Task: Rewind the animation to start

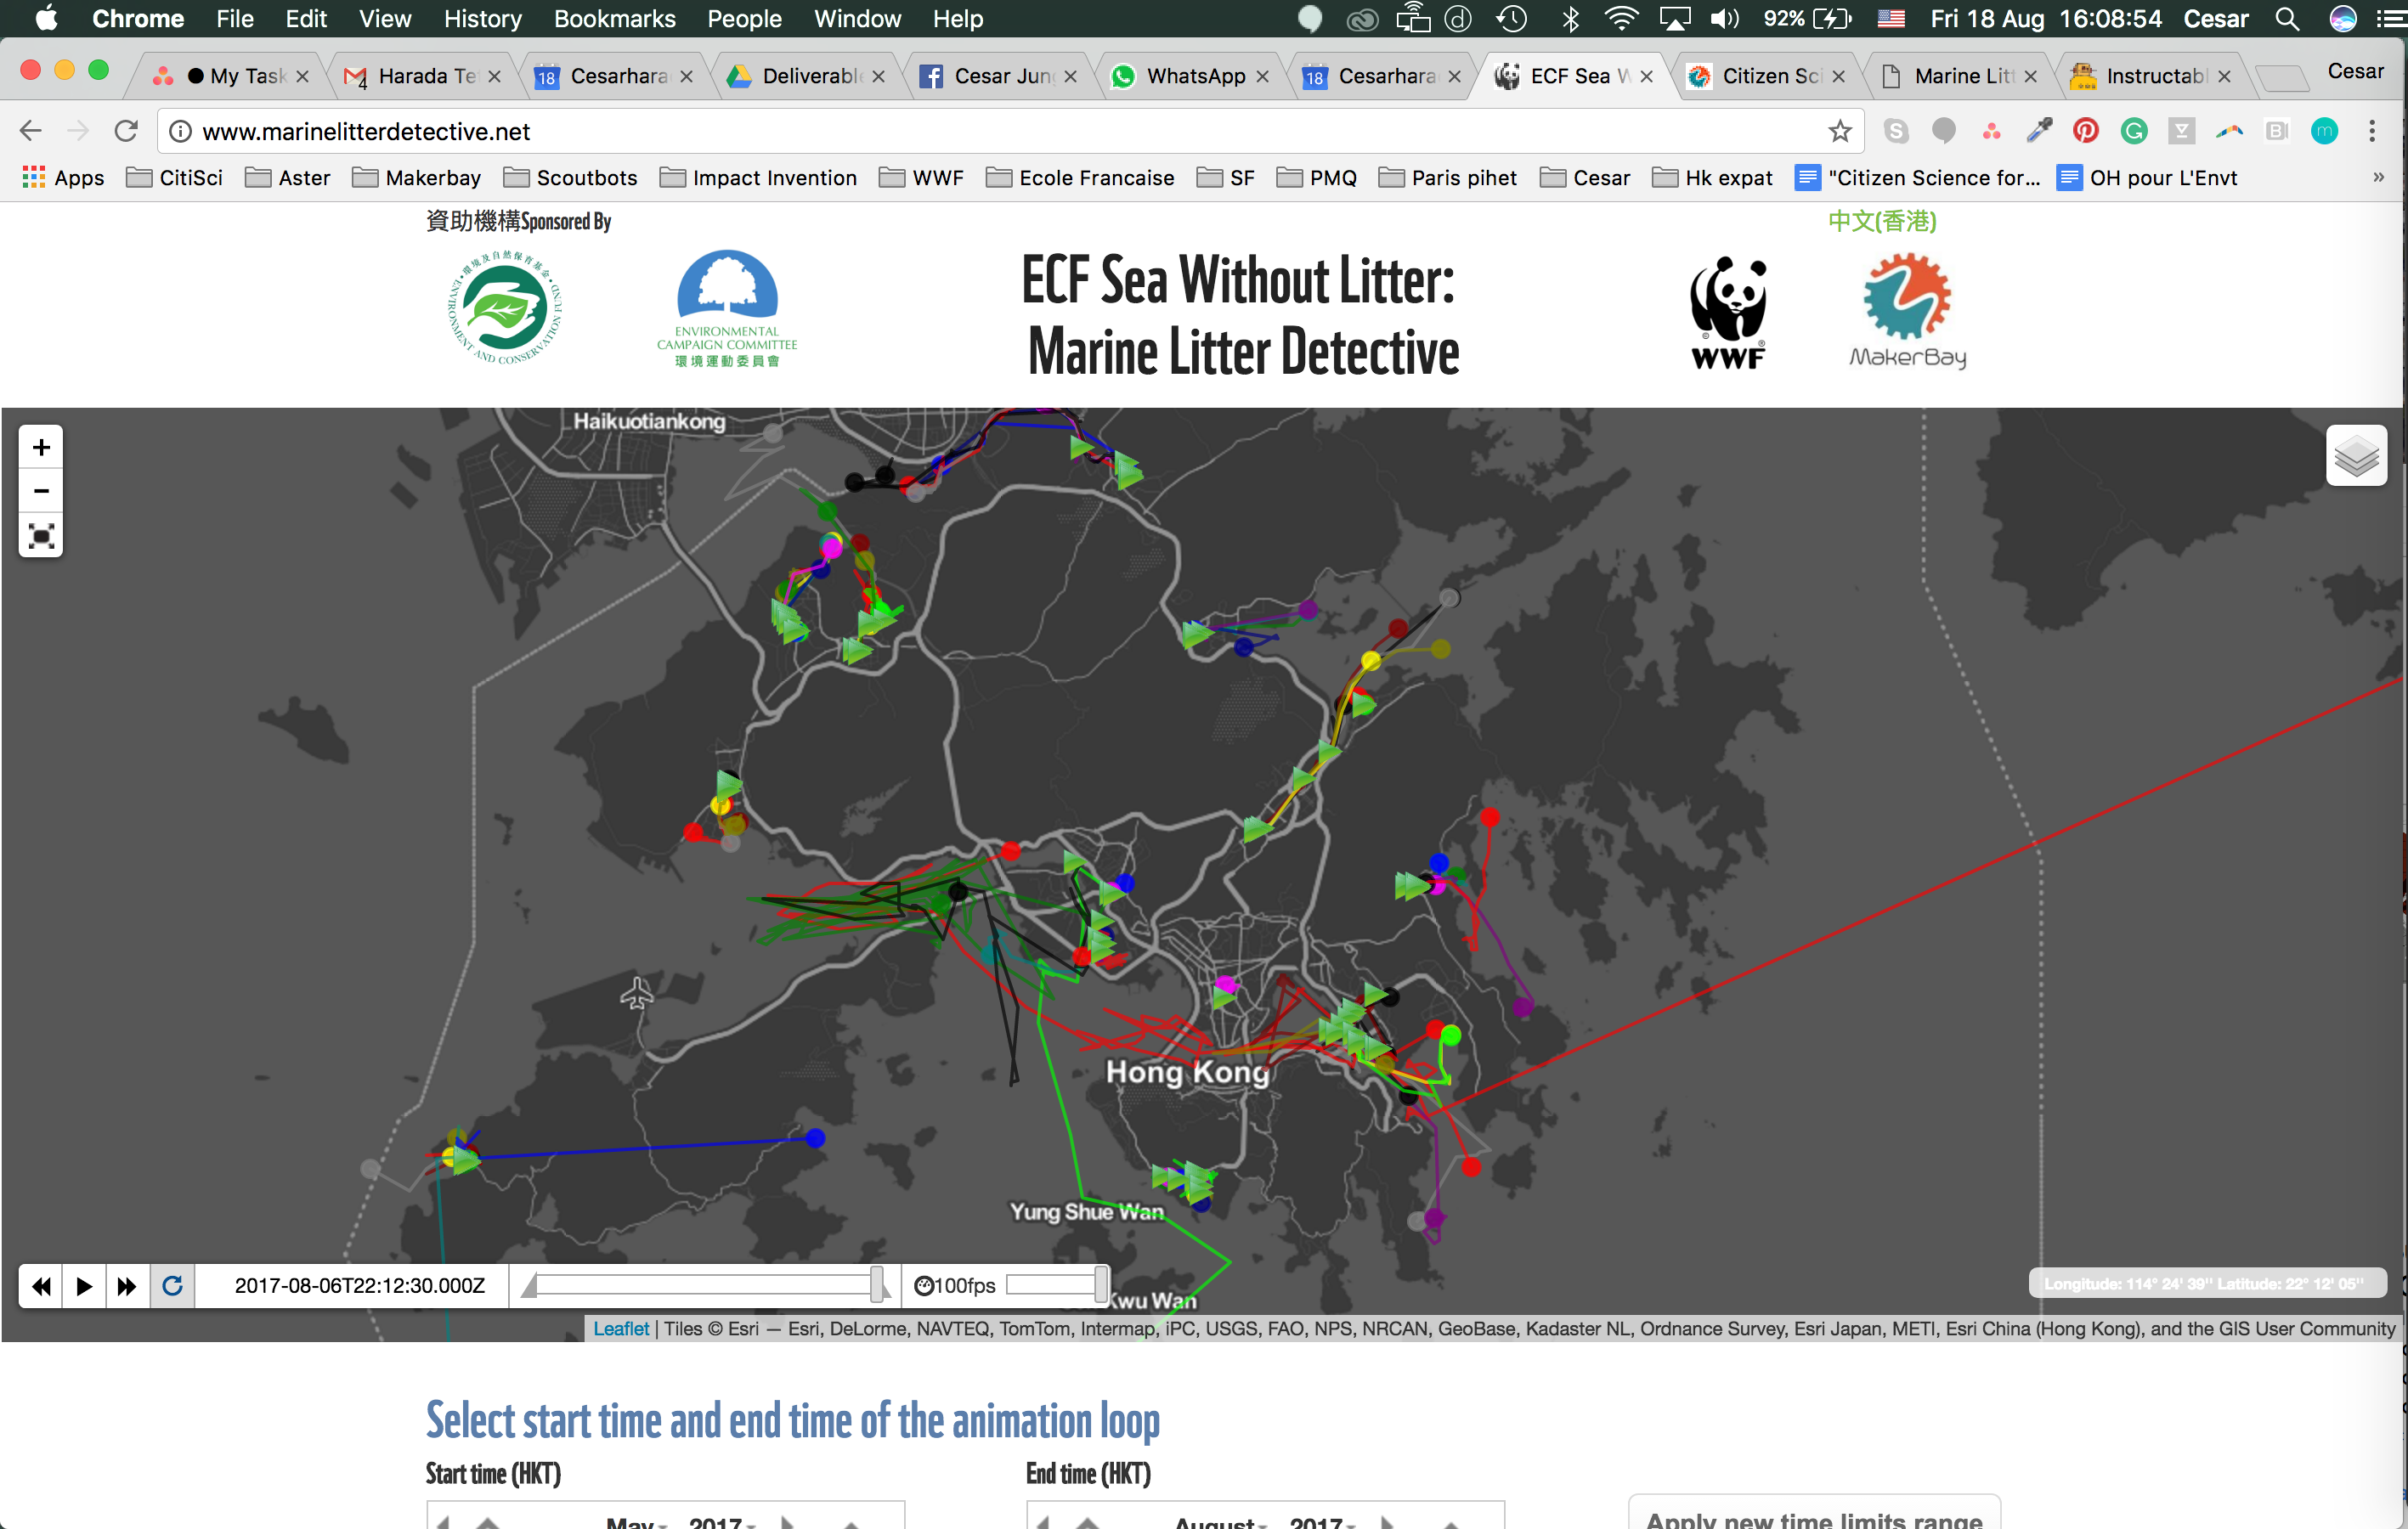Action: pyautogui.click(x=40, y=1286)
